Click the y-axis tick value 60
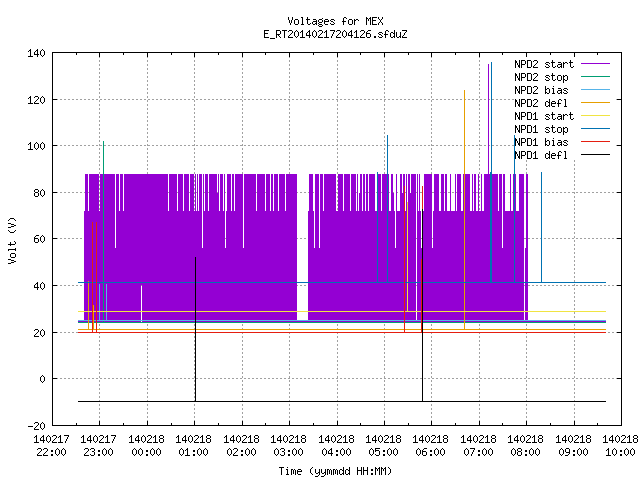 [x=39, y=239]
